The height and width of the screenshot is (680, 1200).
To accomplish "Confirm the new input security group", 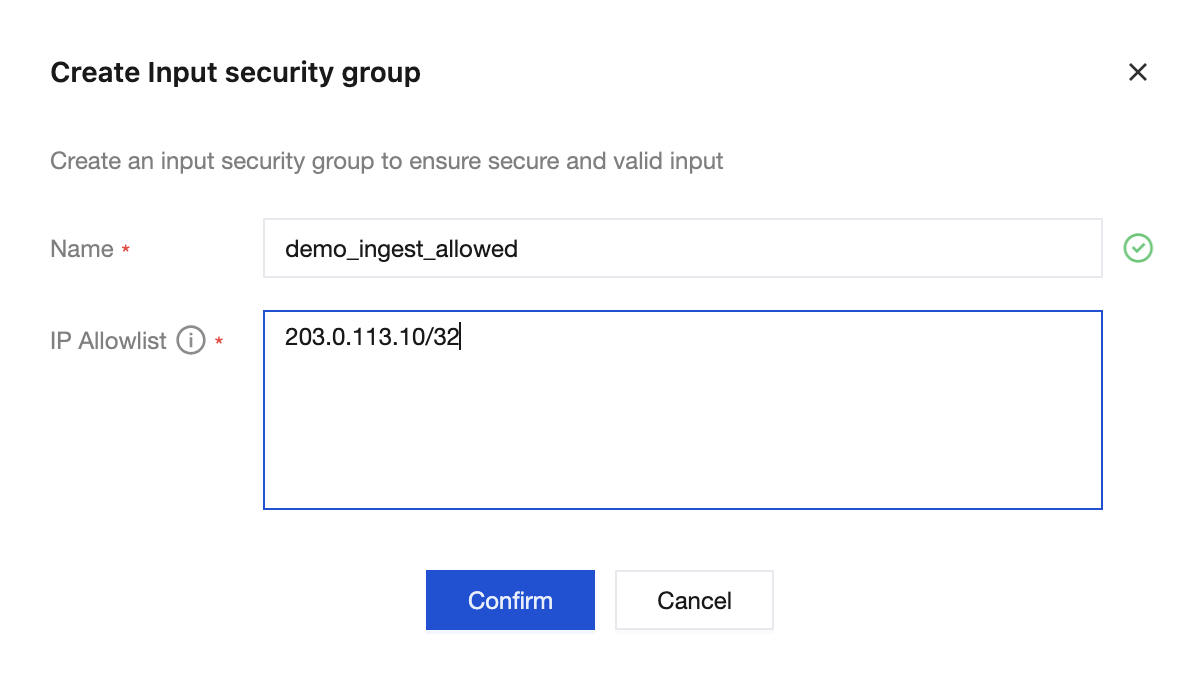I will point(510,600).
